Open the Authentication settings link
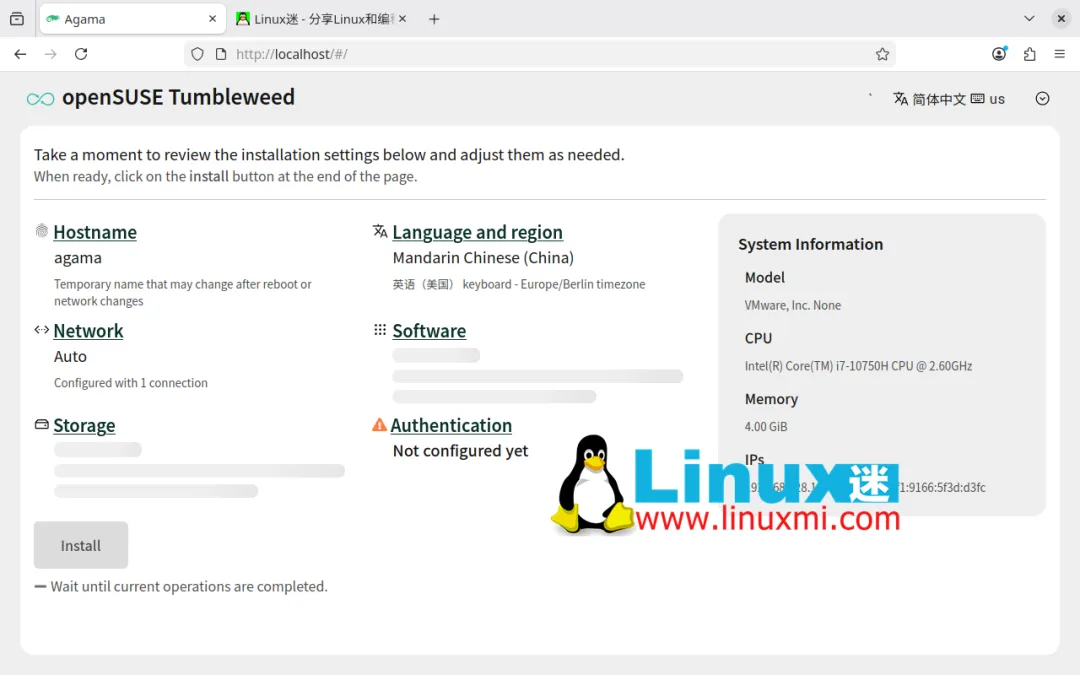The width and height of the screenshot is (1080, 675). [x=451, y=426]
